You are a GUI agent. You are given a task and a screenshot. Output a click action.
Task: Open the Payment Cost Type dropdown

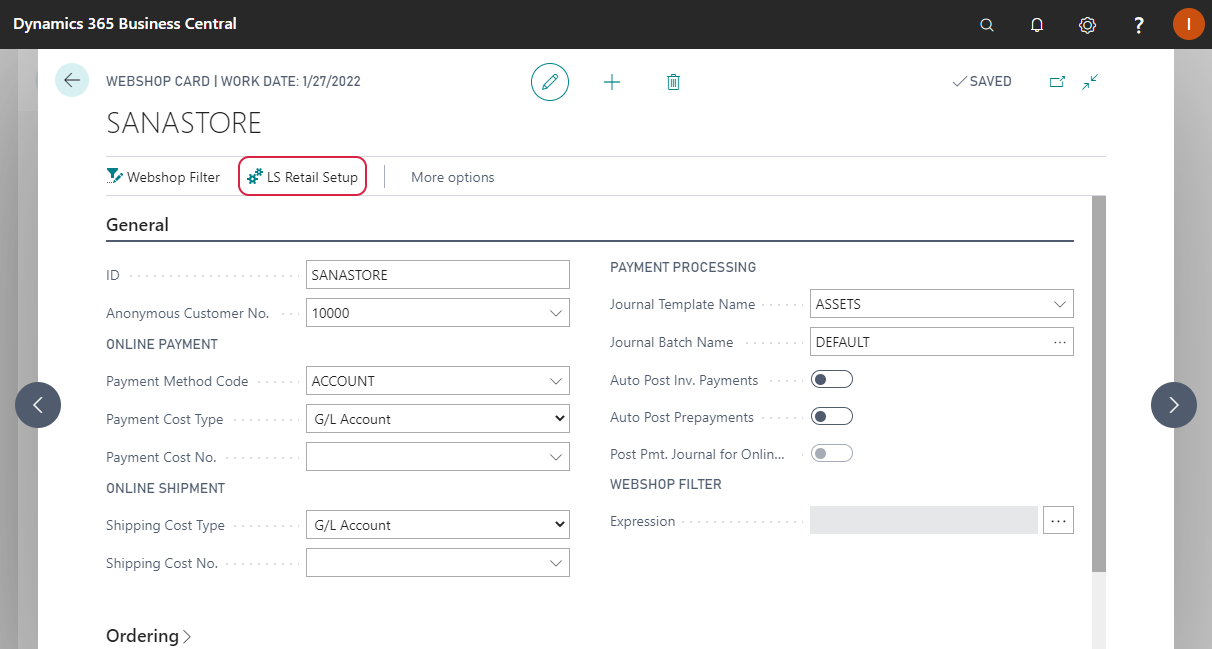pyautogui.click(x=438, y=419)
